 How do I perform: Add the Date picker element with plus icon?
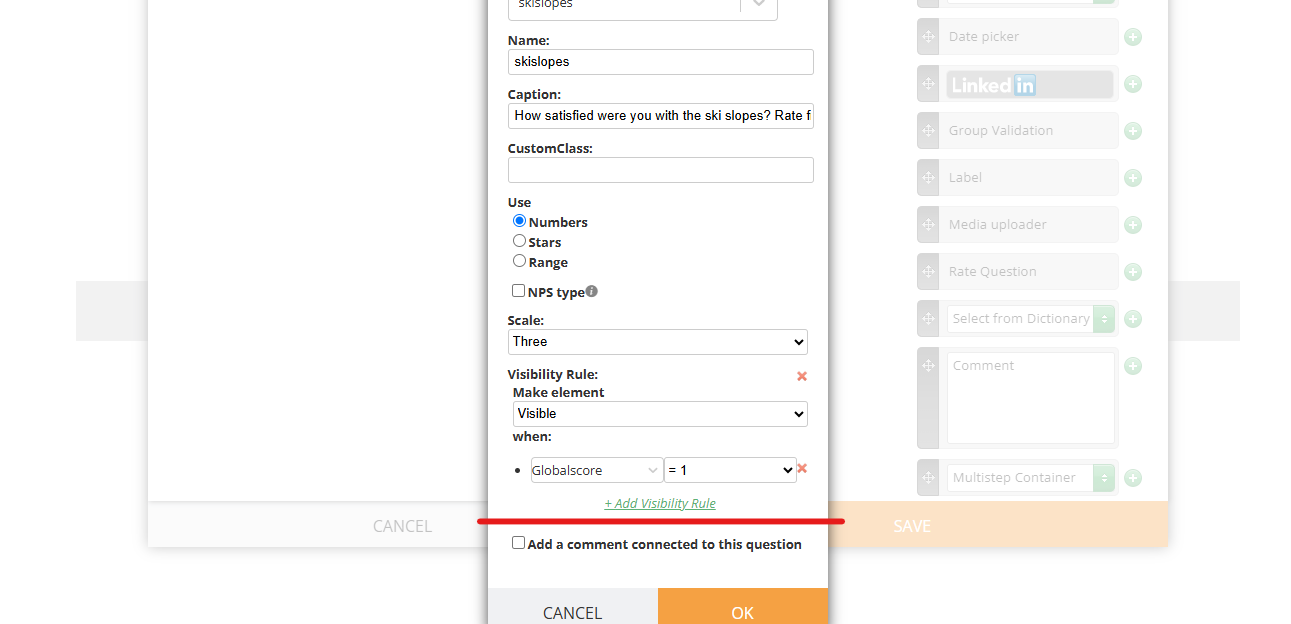tap(1133, 37)
